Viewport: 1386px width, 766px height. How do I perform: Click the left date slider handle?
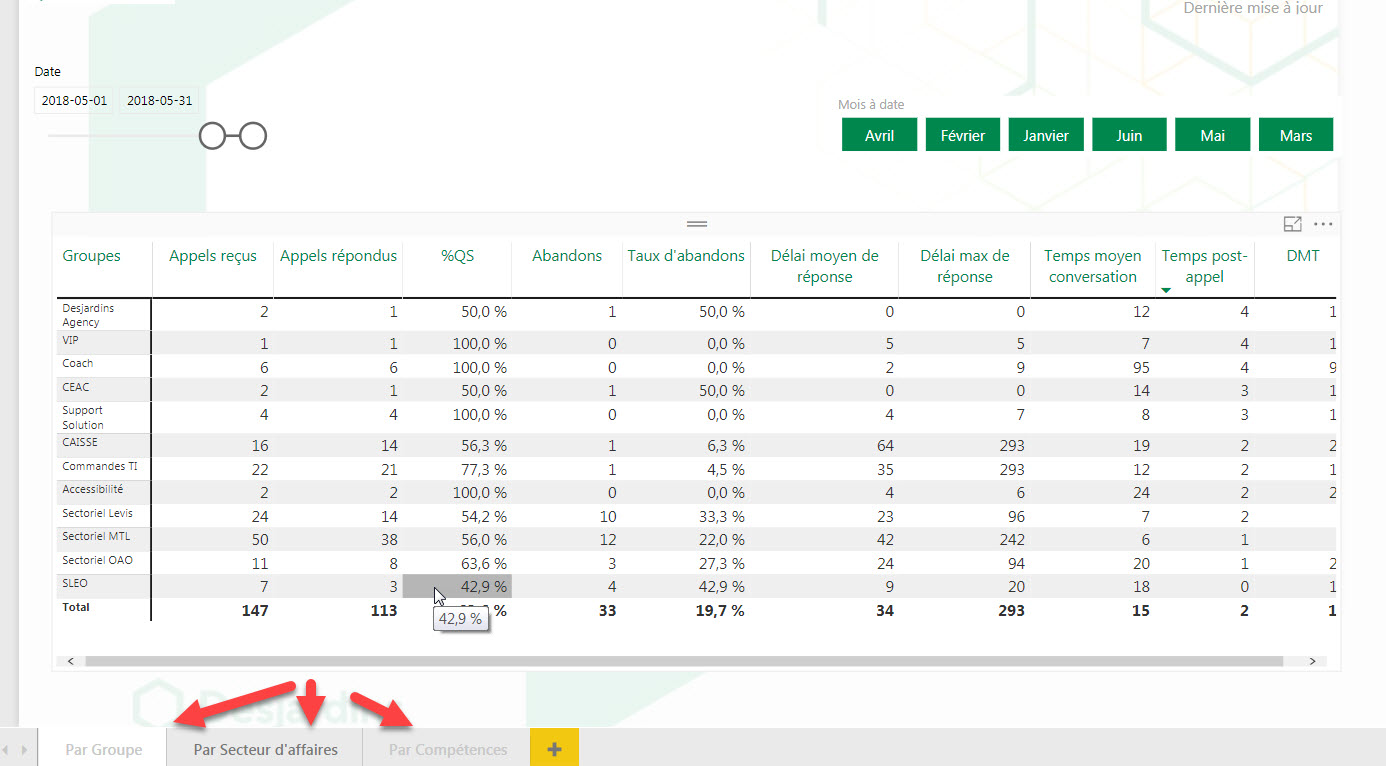pyautogui.click(x=213, y=135)
